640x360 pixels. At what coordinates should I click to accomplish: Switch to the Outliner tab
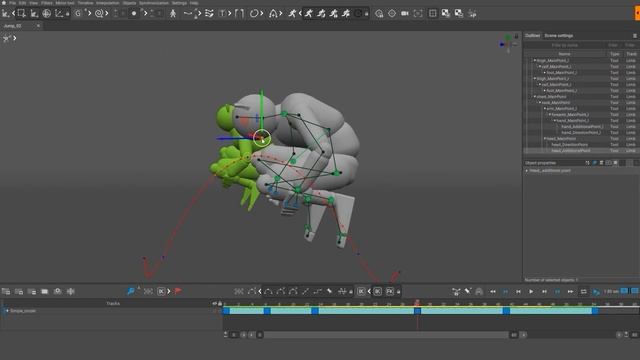(x=532, y=36)
